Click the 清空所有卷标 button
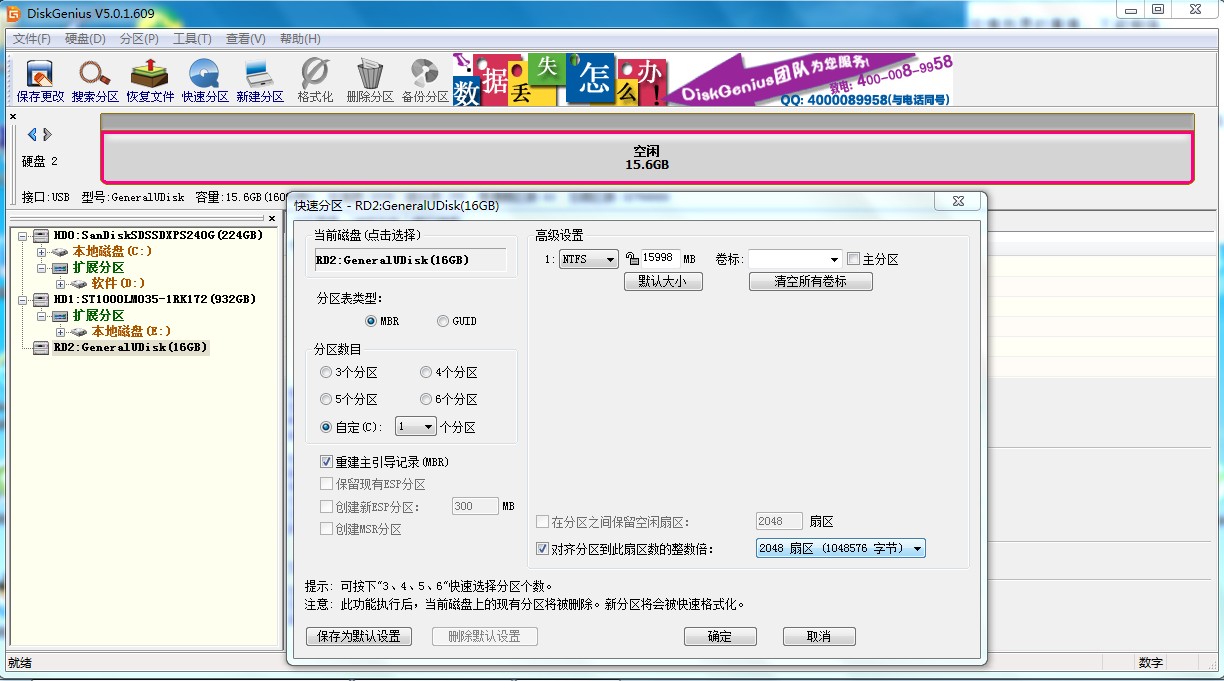 coord(810,282)
